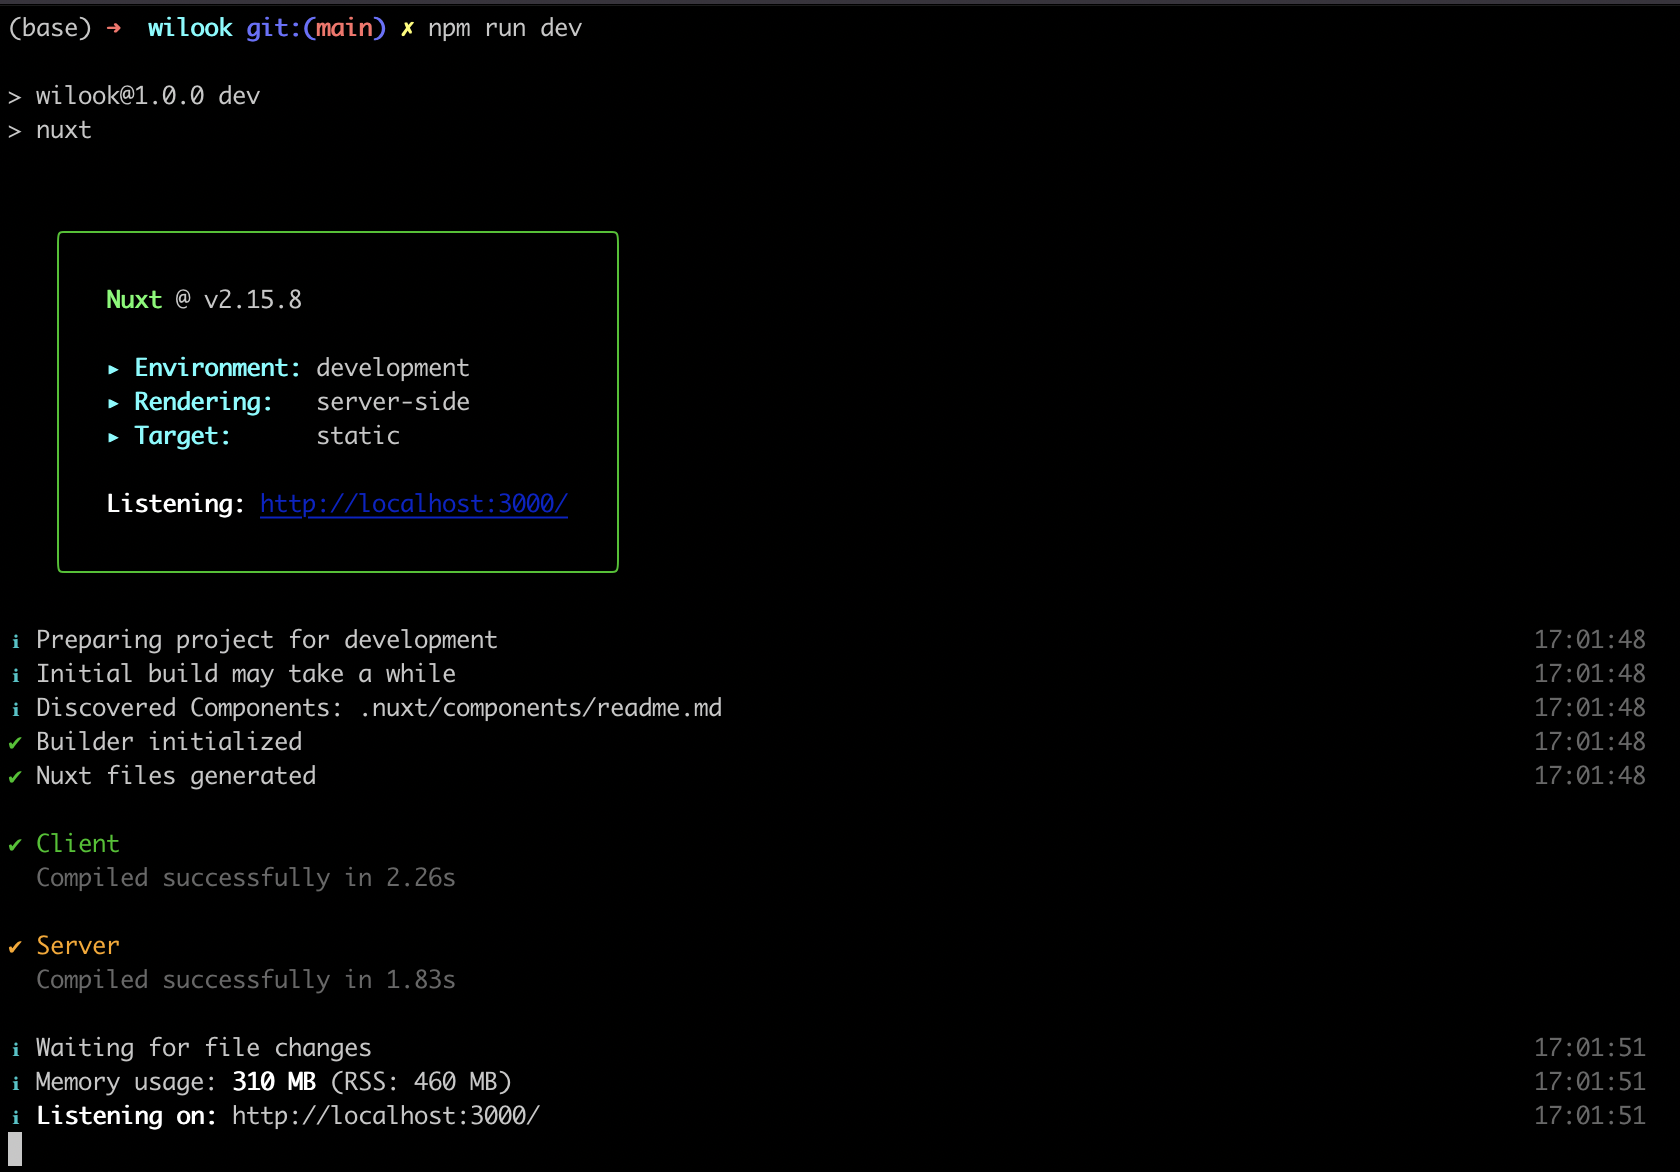
Task: Select the 'Builder initialized' log line
Action: pyautogui.click(x=169, y=742)
